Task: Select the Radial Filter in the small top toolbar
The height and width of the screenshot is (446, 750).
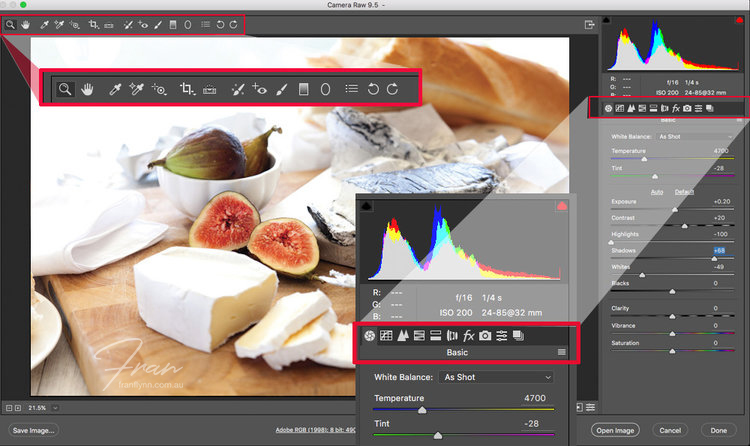Action: [x=188, y=24]
